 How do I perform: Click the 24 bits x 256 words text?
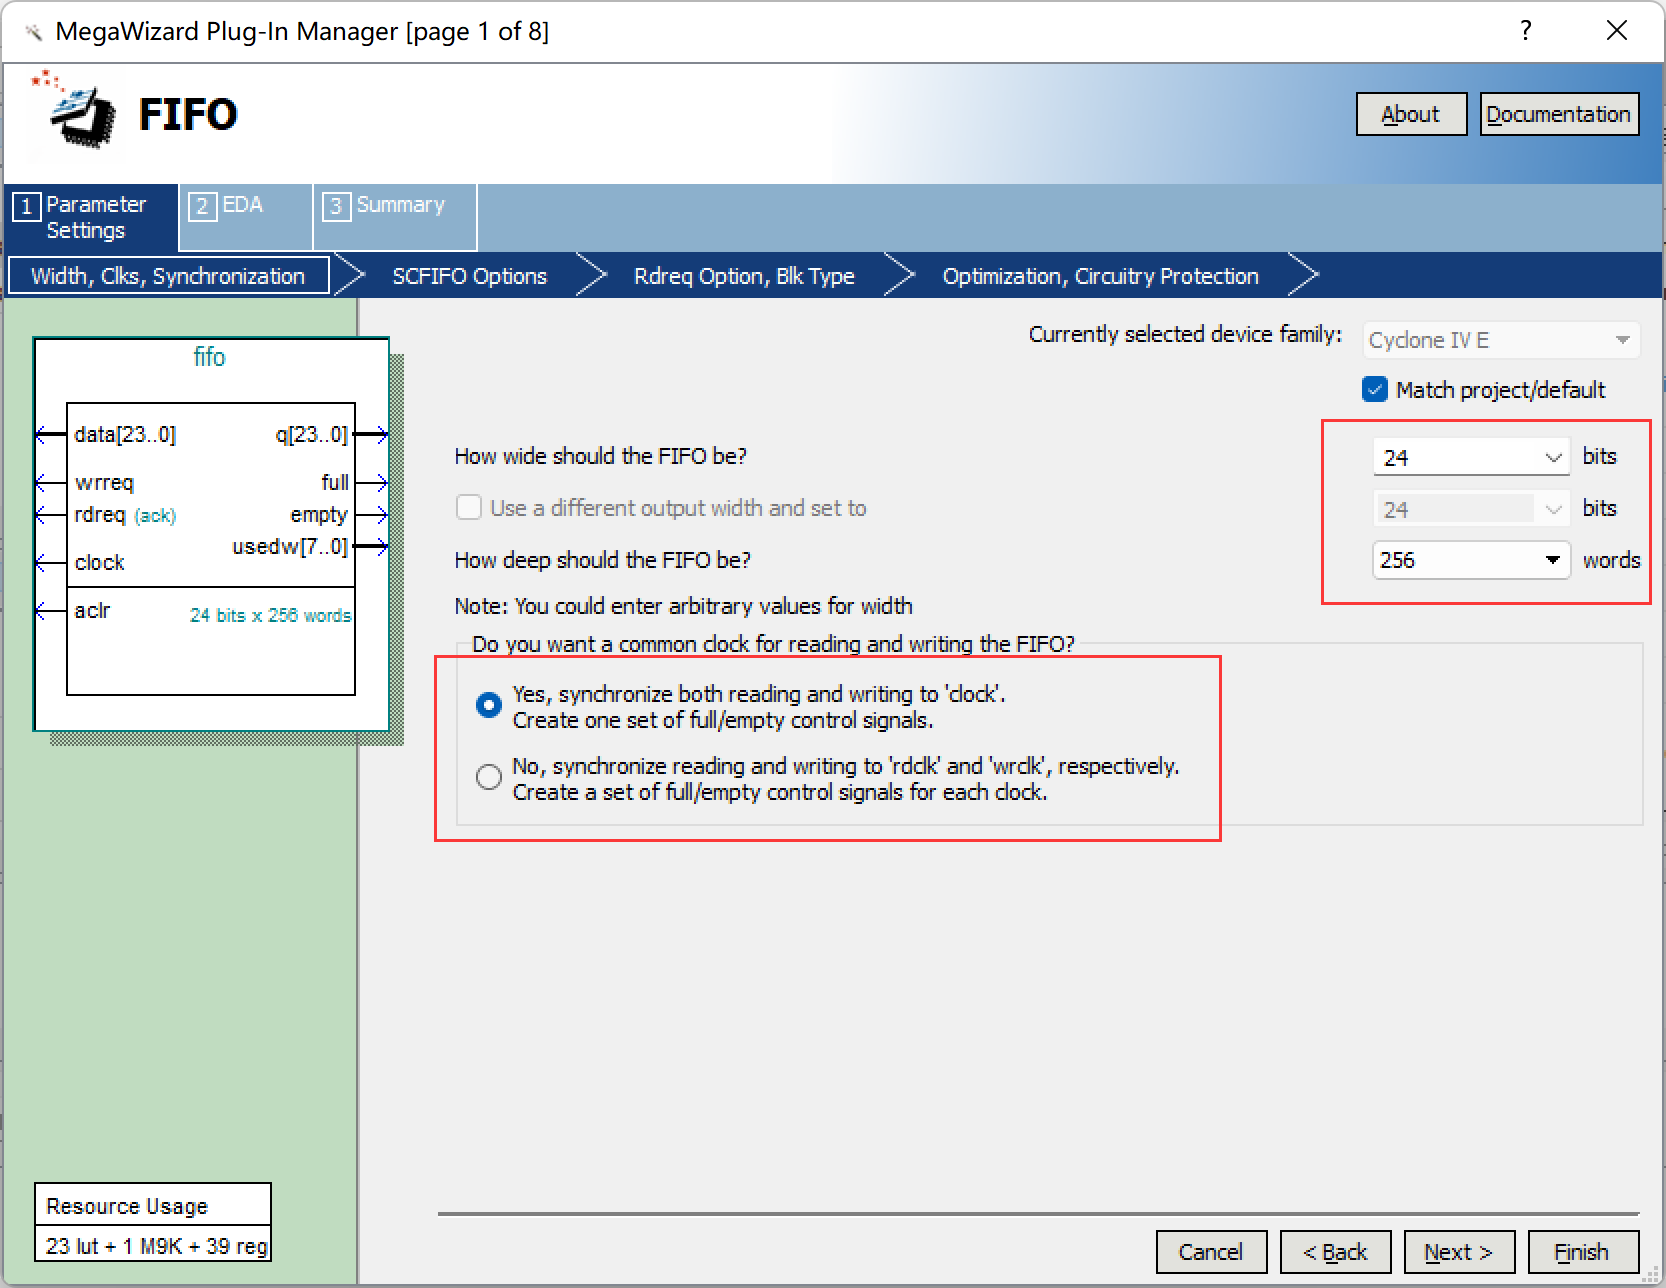[x=271, y=615]
